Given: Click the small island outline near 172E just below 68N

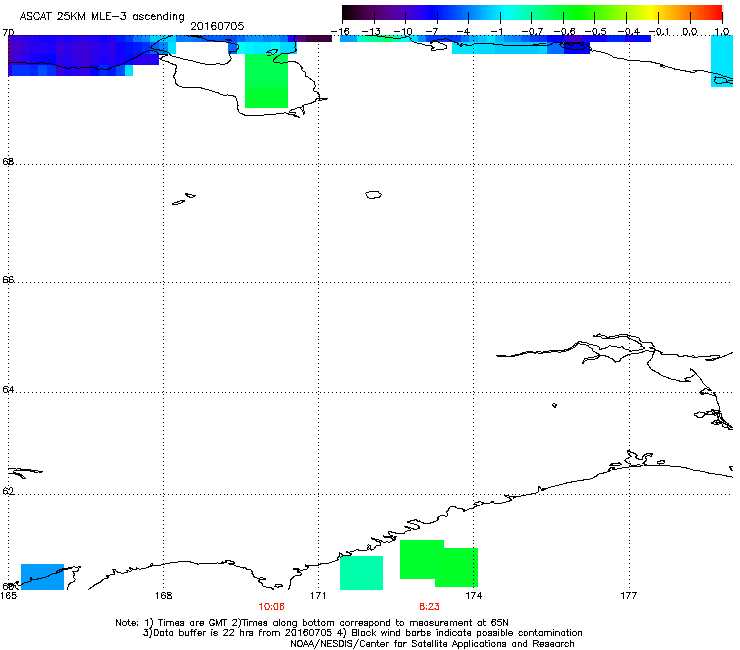Looking at the screenshot, I should (x=373, y=195).
